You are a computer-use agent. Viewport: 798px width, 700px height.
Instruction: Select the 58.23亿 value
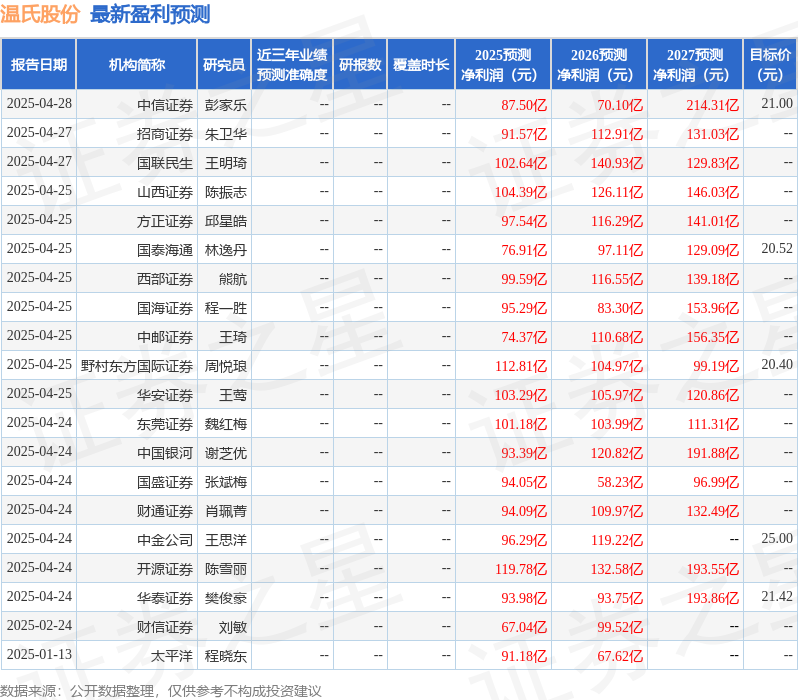pyautogui.click(x=620, y=482)
